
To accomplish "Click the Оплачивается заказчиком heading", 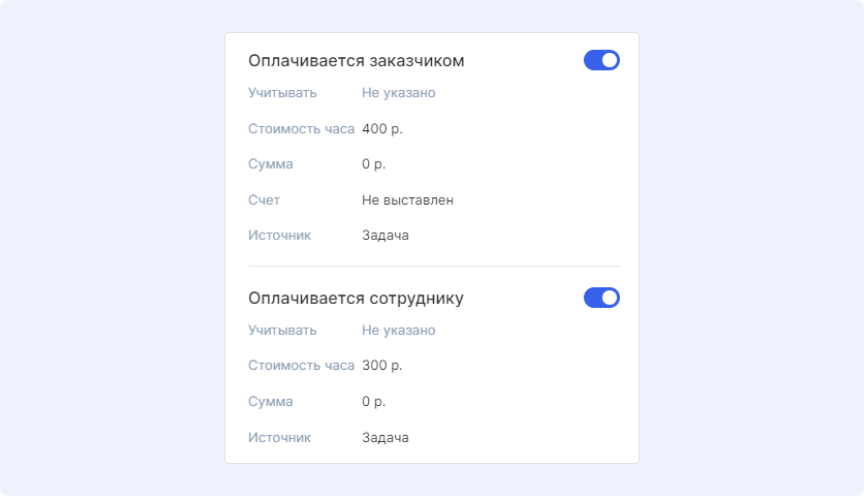I will coord(356,61).
